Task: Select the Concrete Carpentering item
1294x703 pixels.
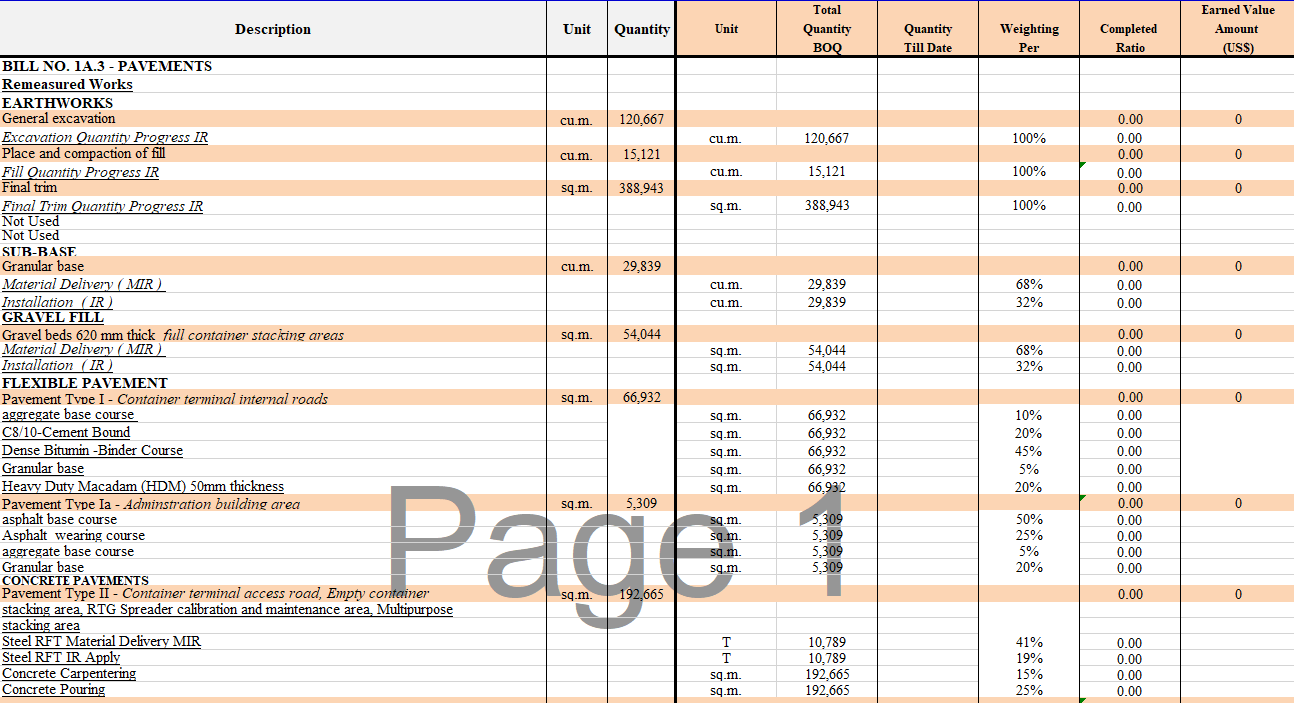Action: click(x=69, y=673)
